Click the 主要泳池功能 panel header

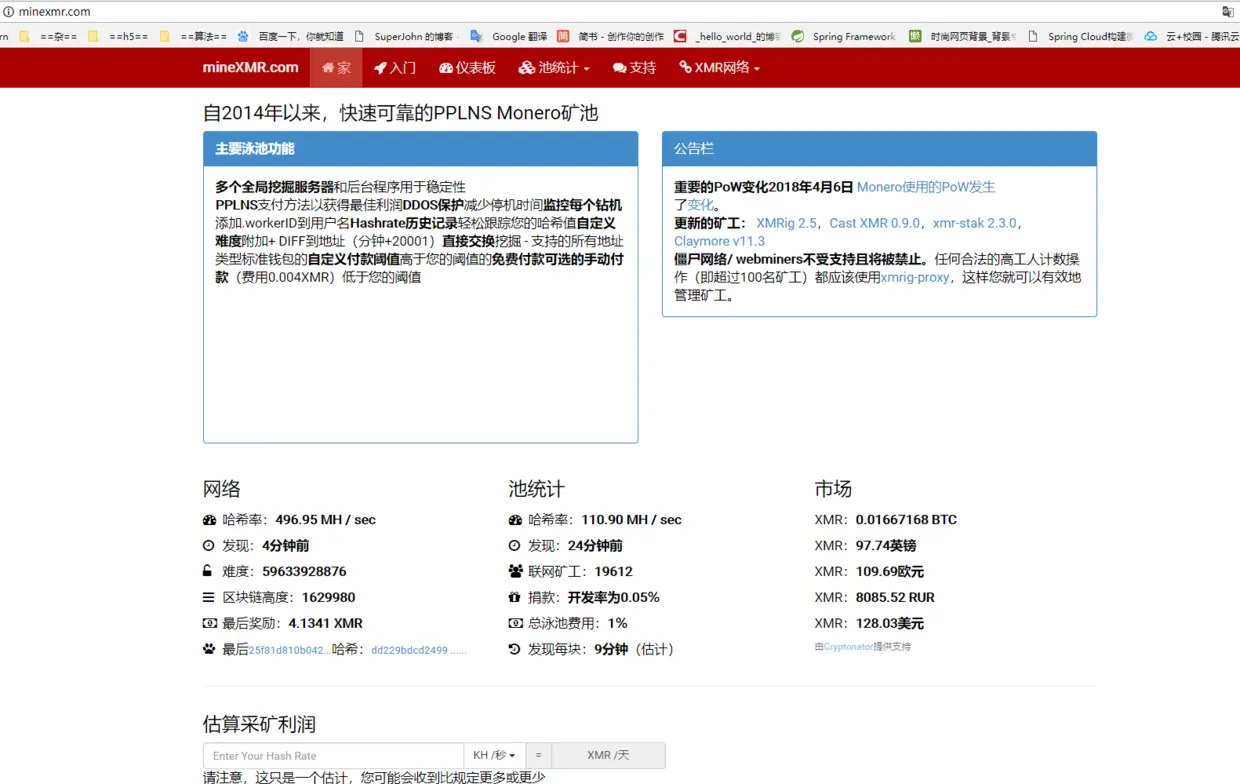(x=420, y=149)
